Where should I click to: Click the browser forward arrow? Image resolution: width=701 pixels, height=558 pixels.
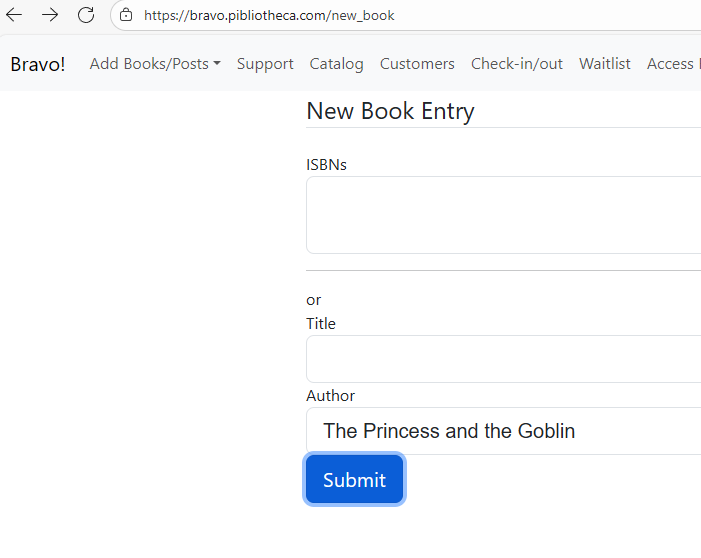coord(50,15)
